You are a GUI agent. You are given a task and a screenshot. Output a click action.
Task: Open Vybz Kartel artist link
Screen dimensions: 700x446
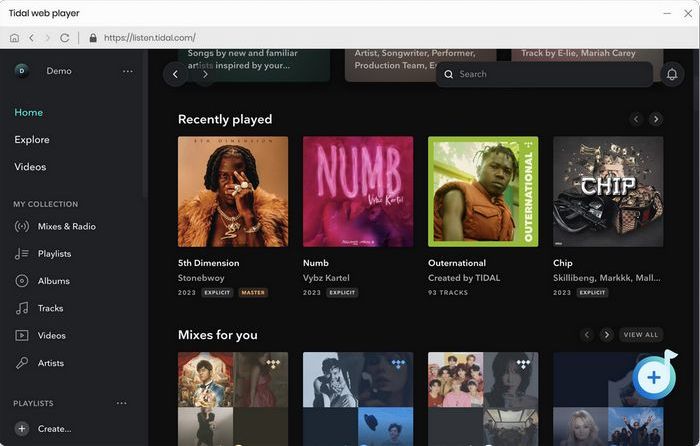(x=326, y=278)
